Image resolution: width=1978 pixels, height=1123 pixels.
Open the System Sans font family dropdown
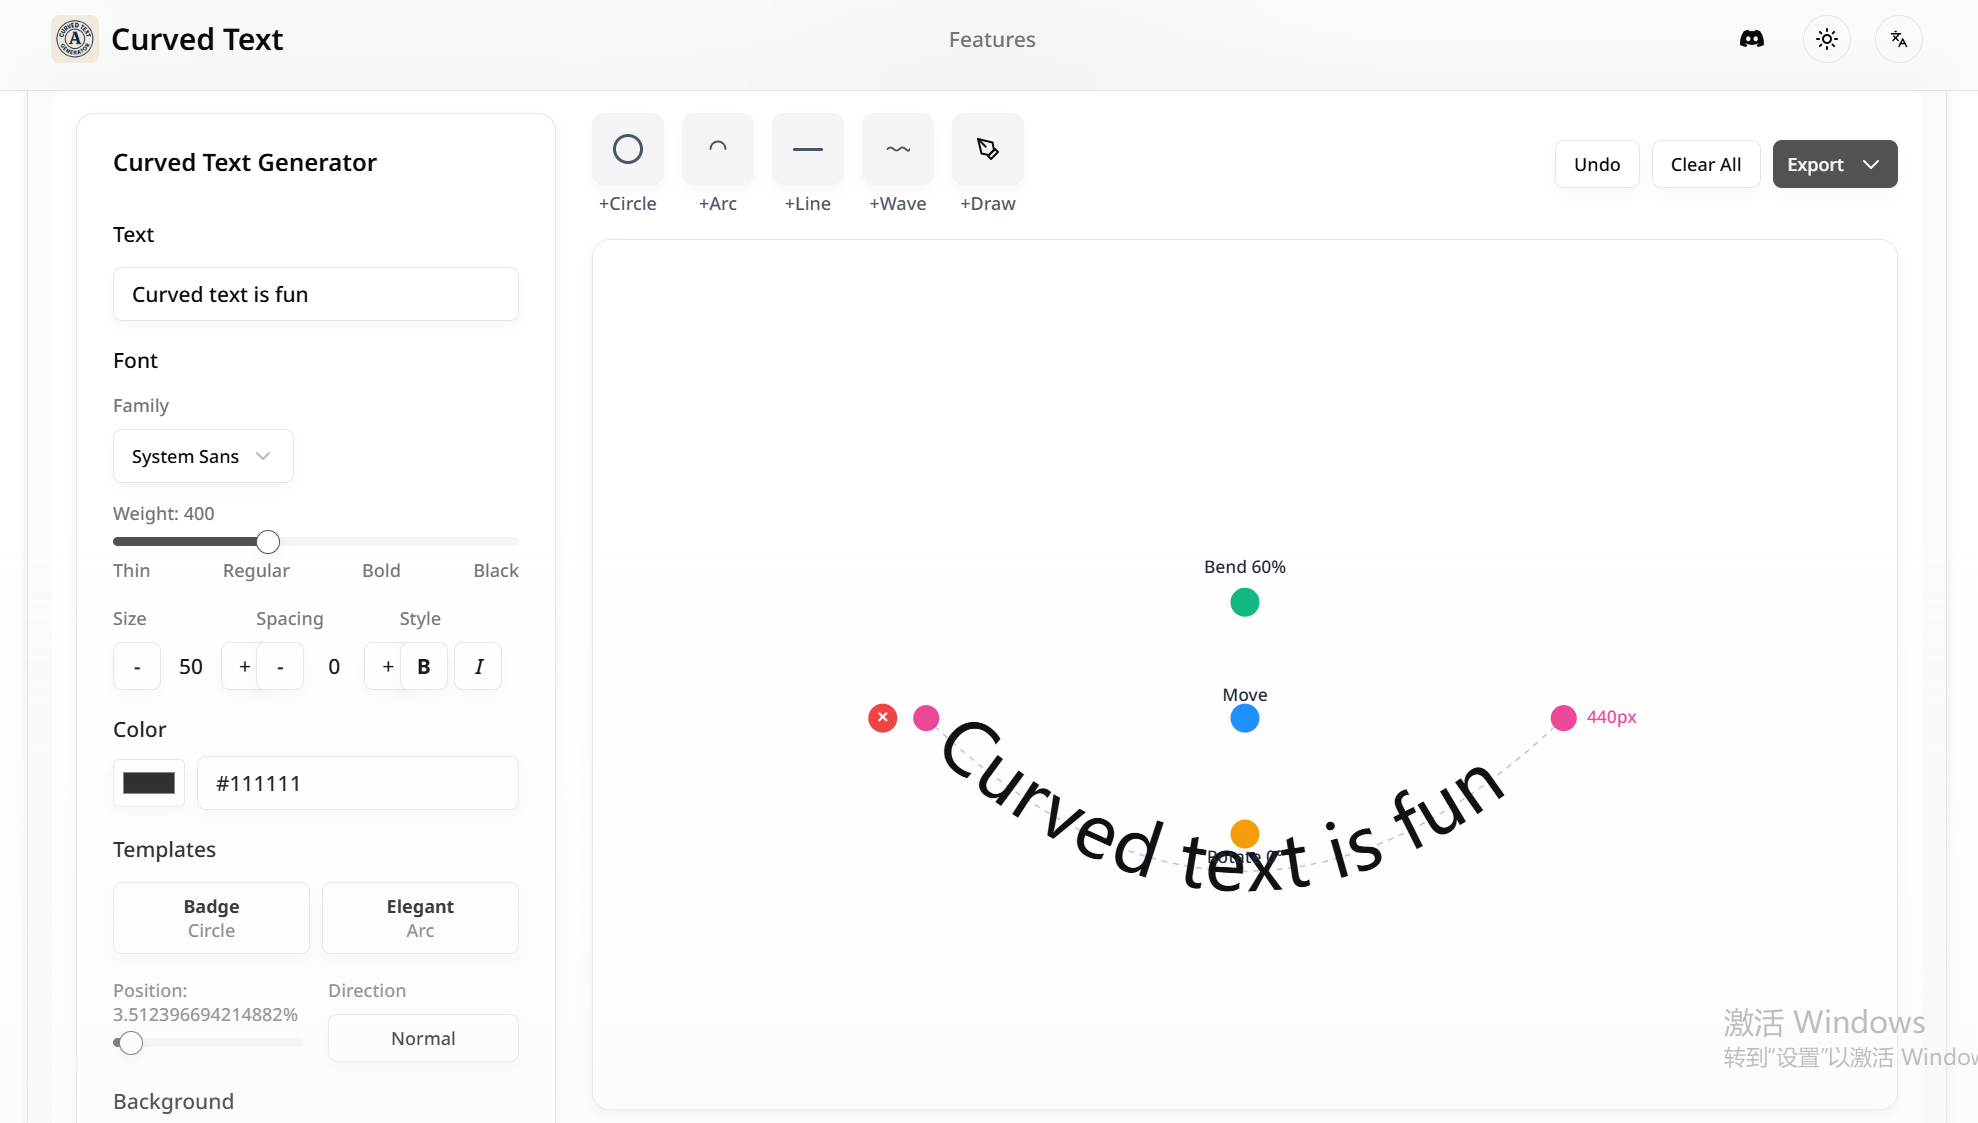(x=202, y=456)
